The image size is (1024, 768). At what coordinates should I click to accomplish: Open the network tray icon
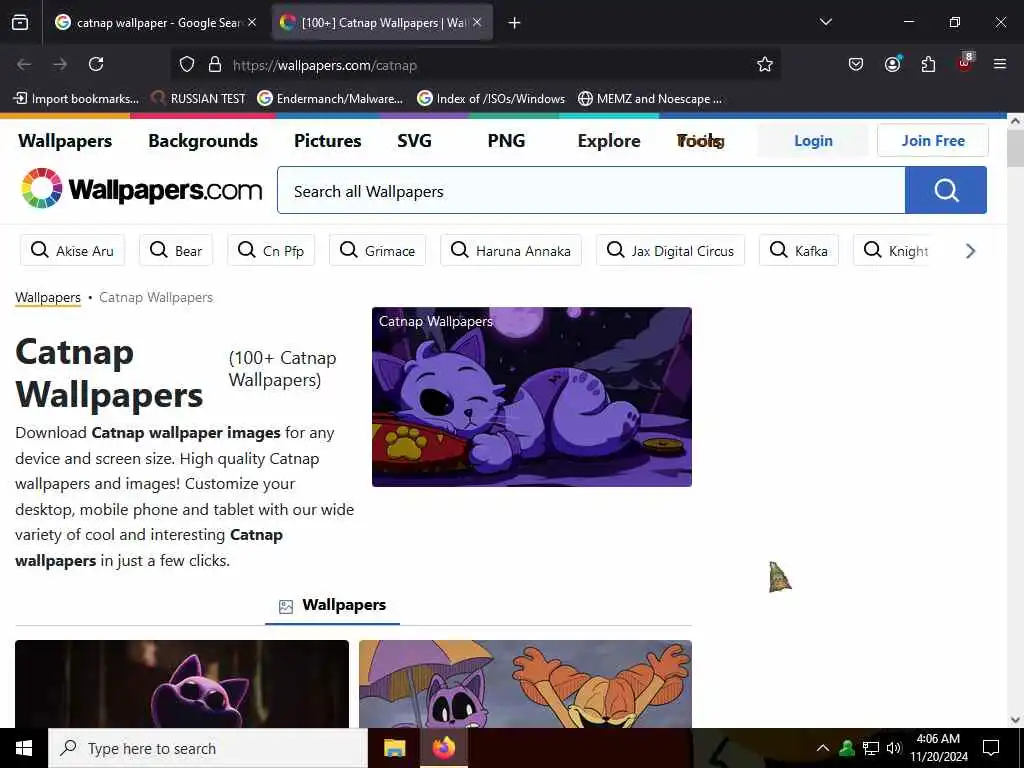point(871,748)
